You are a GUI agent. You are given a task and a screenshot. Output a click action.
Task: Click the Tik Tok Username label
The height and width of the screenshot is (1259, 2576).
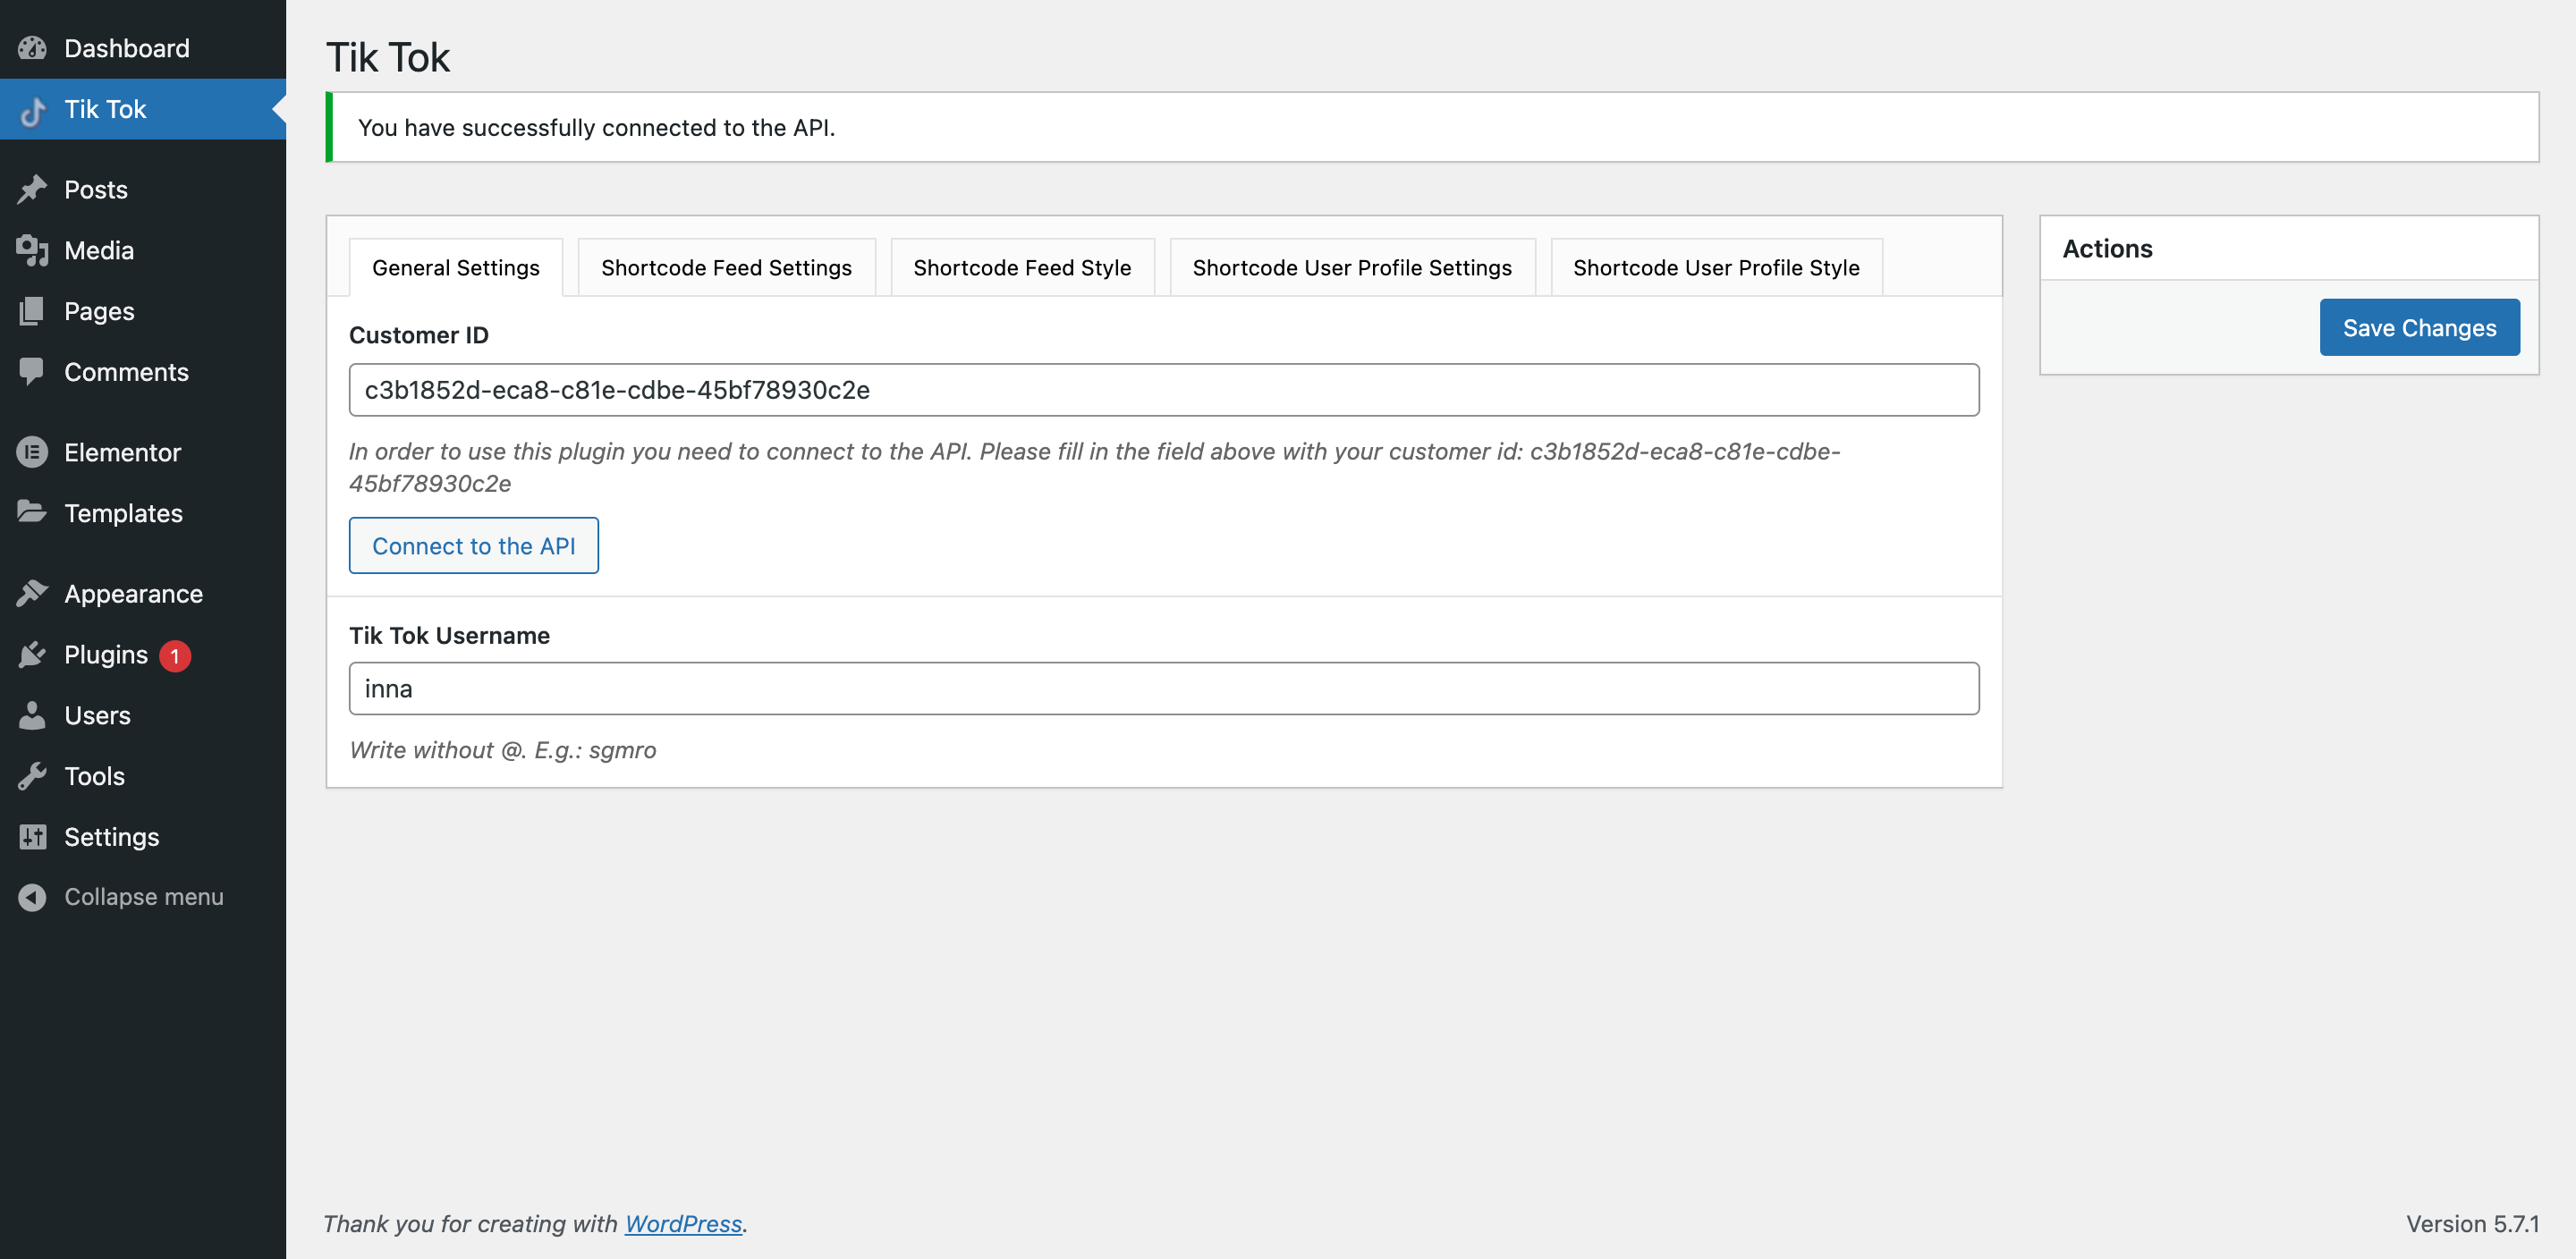pos(449,635)
